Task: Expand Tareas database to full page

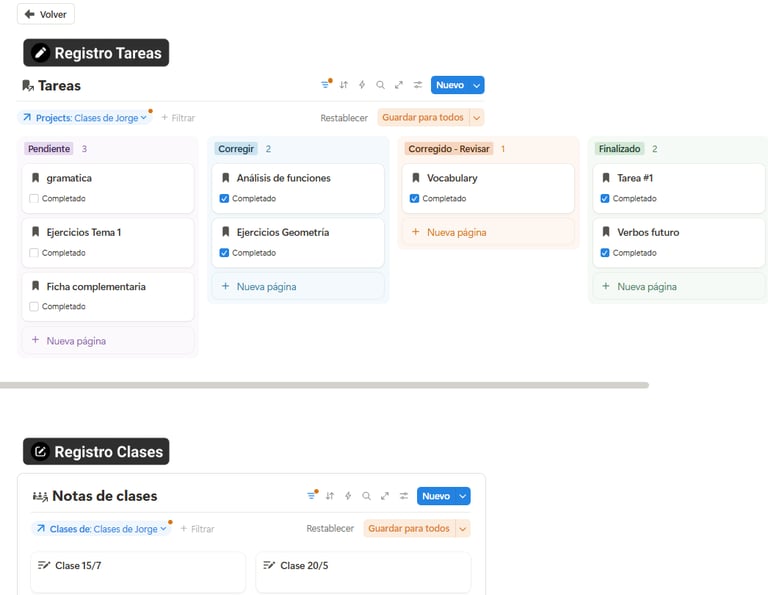Action: [x=399, y=85]
